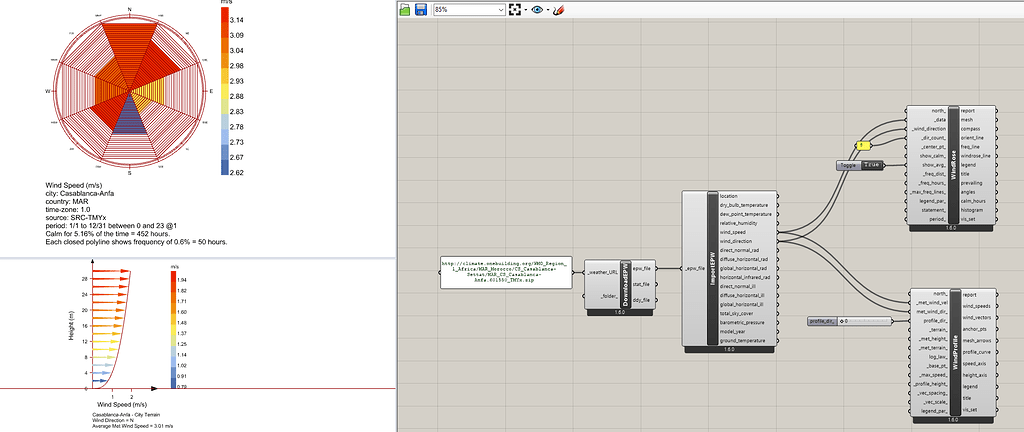
Task: Click the Zoom Extents frame icon
Action: click(515, 9)
